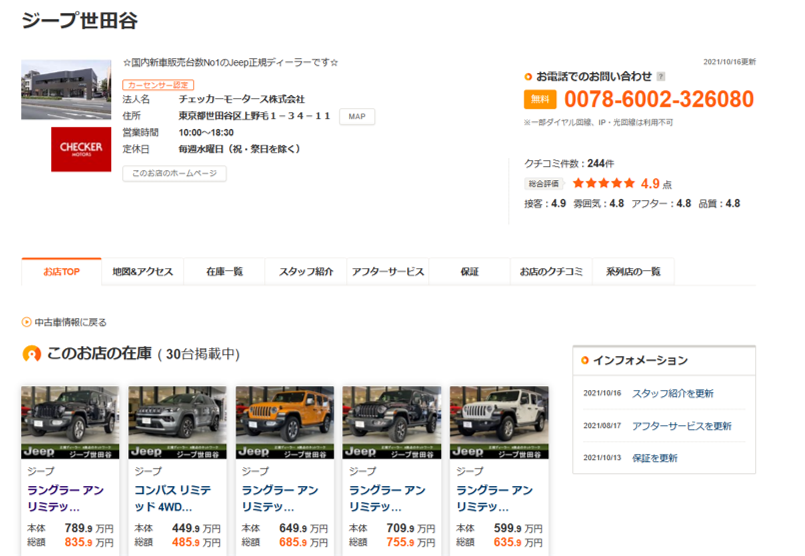Click the orange arrow icon before 中古車情報に戻る
The width and height of the screenshot is (805, 556).
pyautogui.click(x=26, y=322)
